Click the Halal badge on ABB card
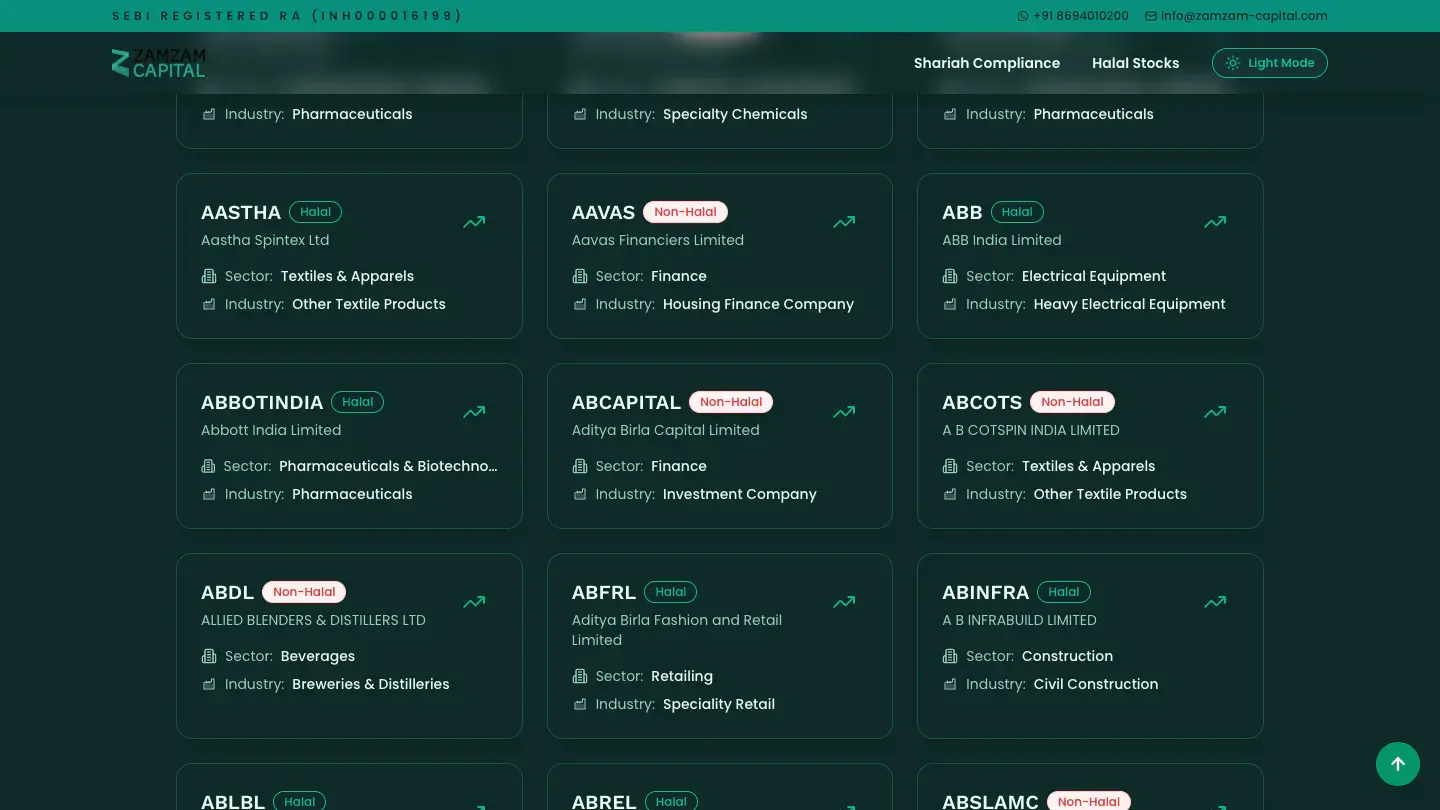This screenshot has height=810, width=1440. [1017, 212]
